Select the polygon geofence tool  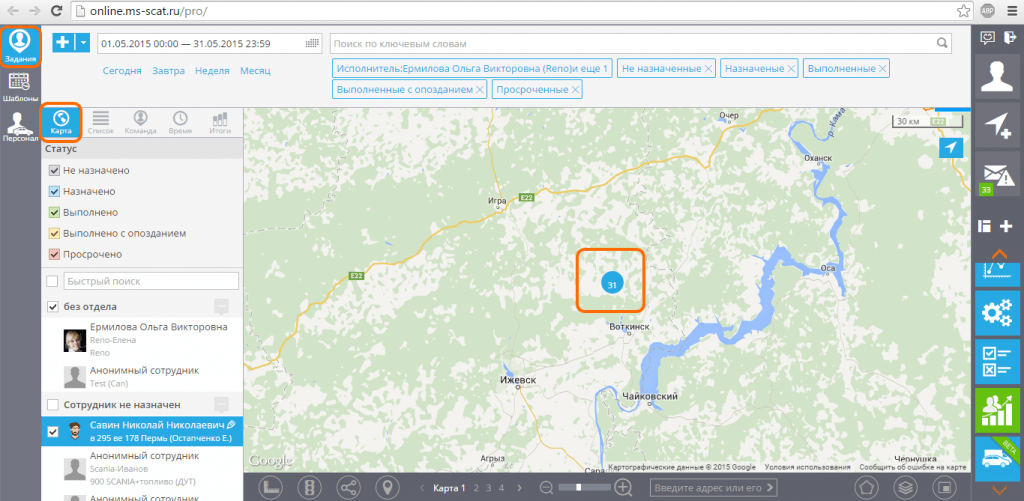(867, 487)
